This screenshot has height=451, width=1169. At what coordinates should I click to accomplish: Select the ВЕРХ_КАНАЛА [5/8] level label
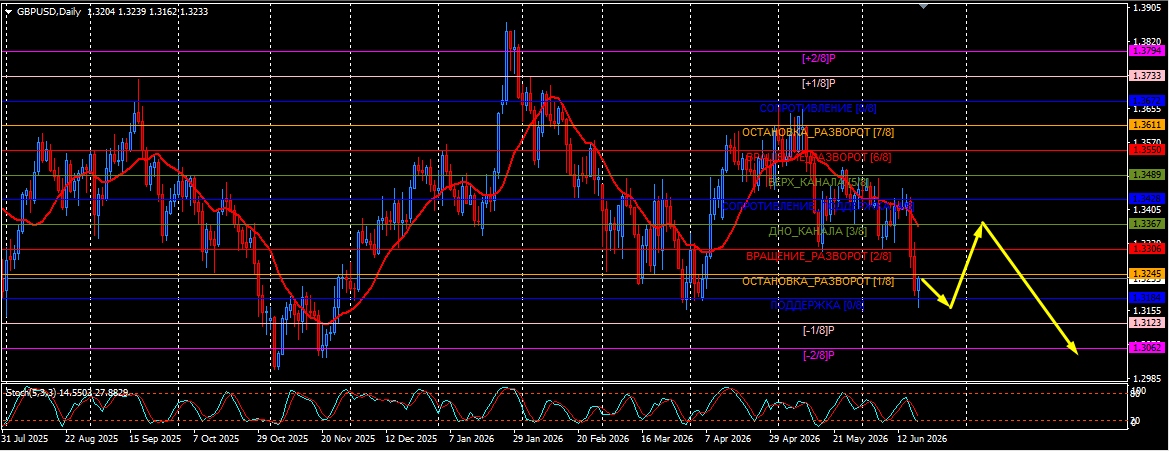point(818,182)
